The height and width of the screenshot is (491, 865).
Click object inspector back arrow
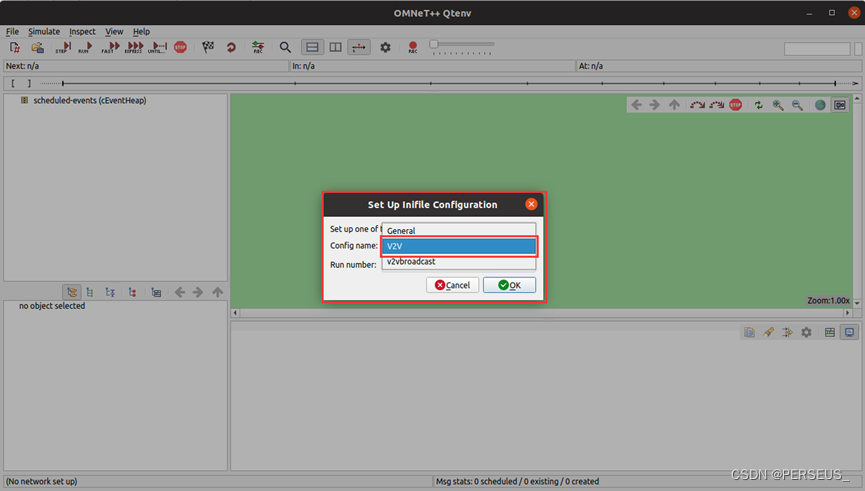pos(180,292)
